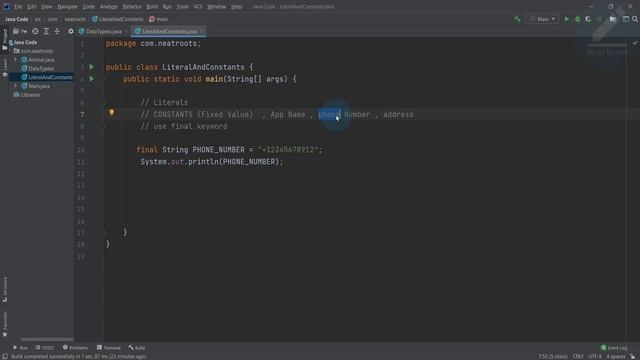Collapse the Java Code project root row
Viewport: 640px width, 360px height.
point(23,42)
